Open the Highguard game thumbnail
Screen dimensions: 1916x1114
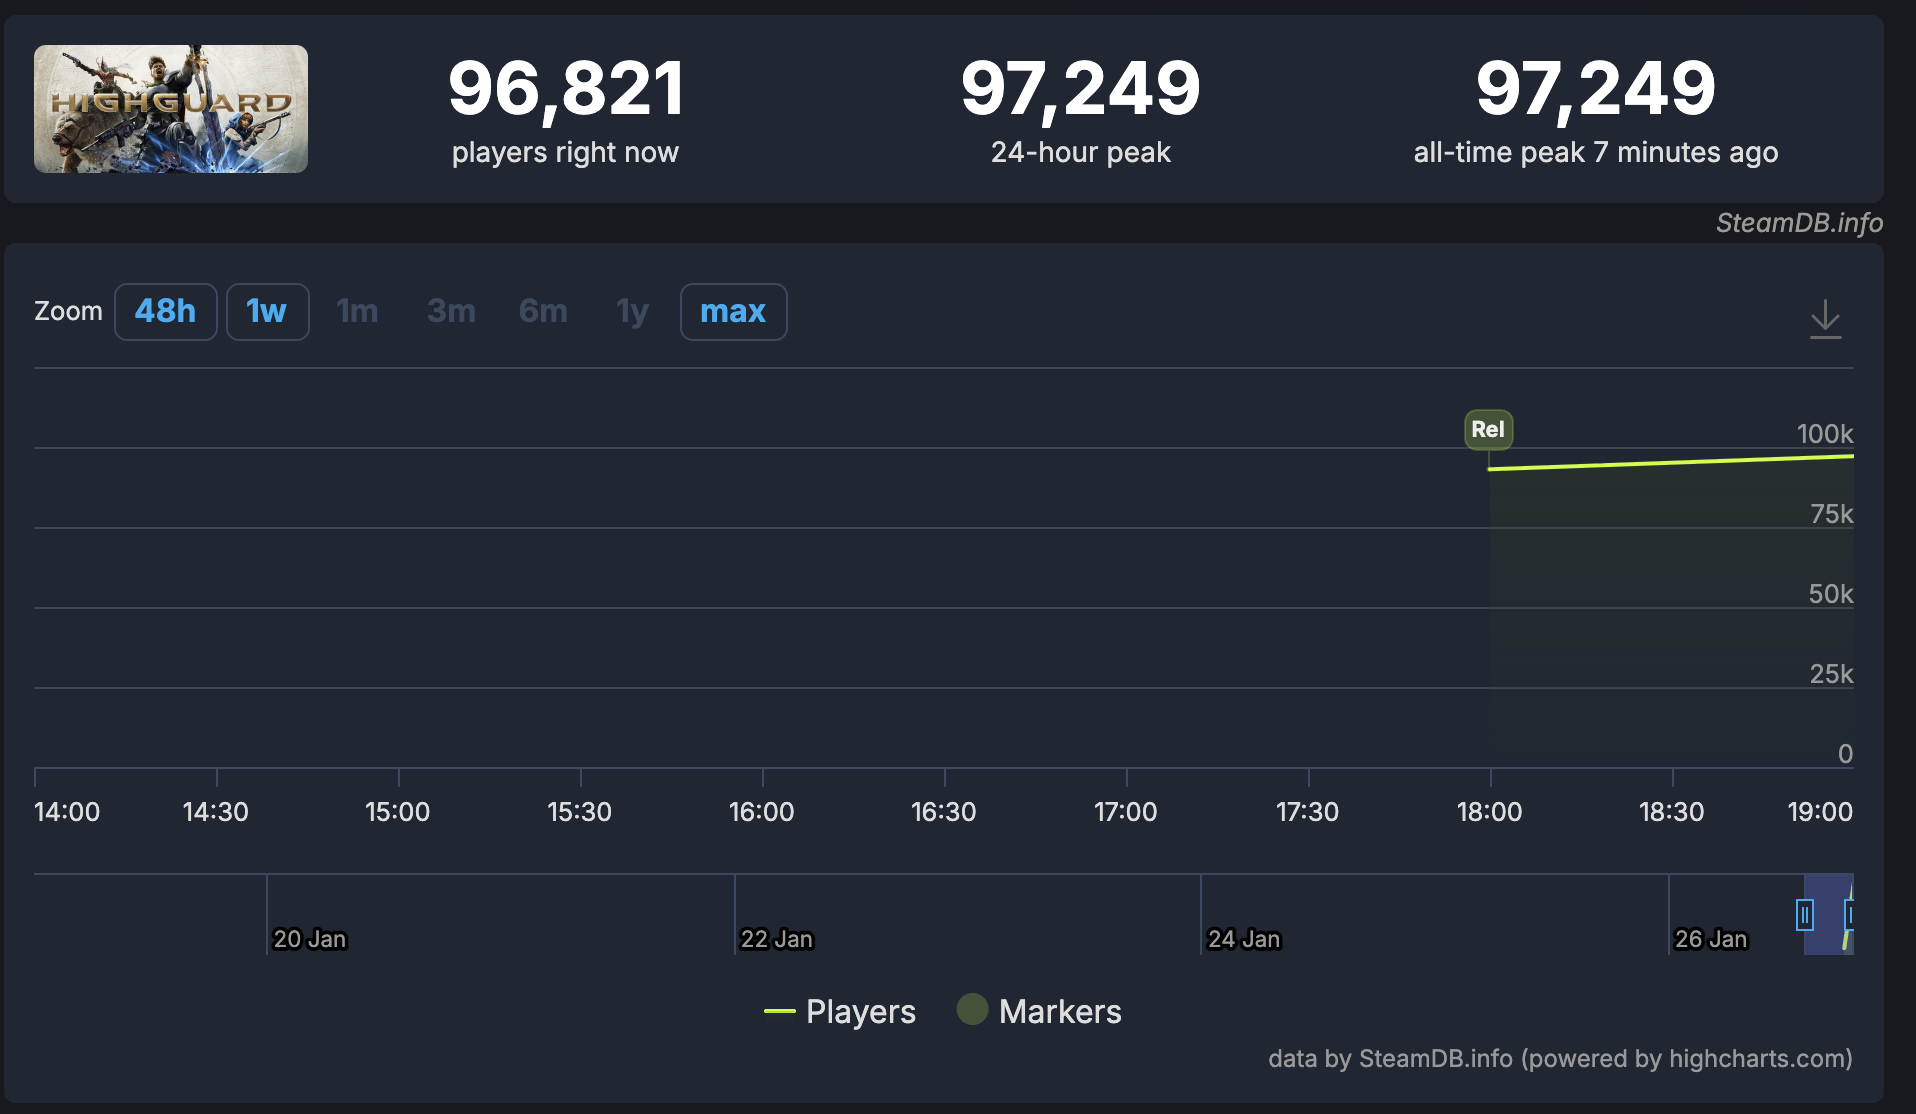tap(171, 109)
